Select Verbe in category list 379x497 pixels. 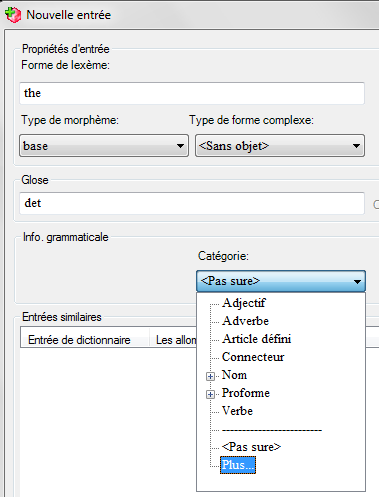[237, 411]
